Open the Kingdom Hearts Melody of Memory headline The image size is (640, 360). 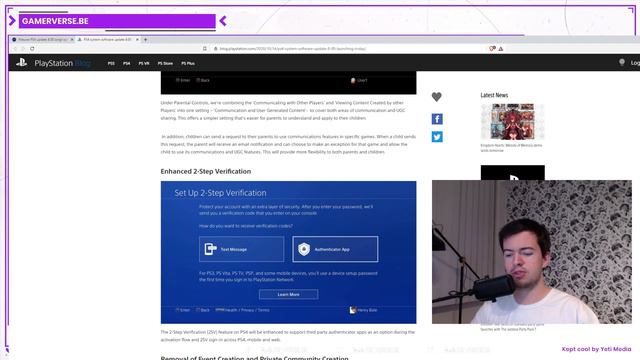pyautogui.click(x=511, y=148)
